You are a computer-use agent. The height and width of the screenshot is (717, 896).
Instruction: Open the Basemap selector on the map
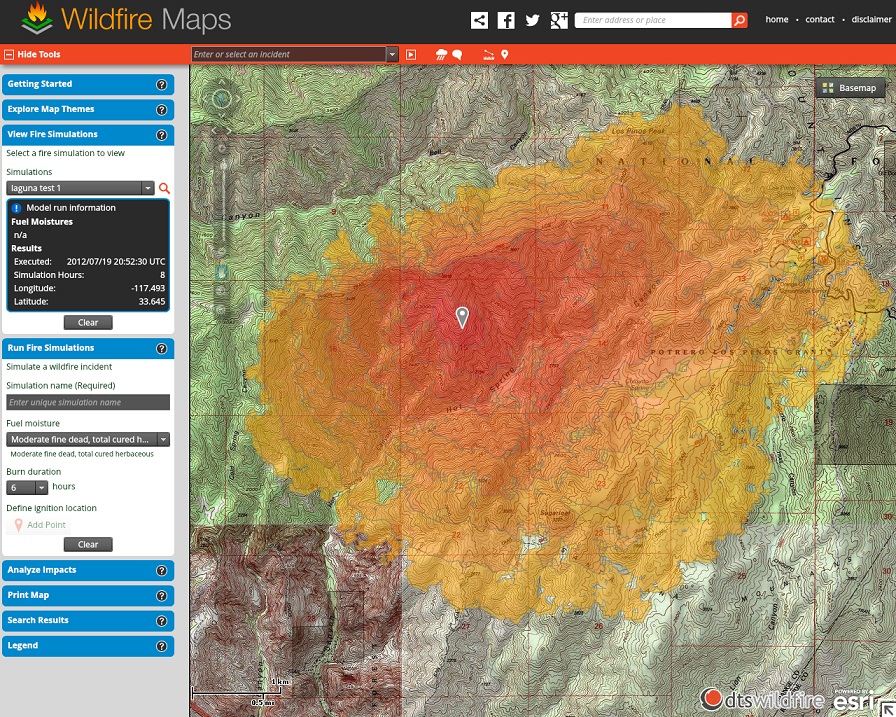pyautogui.click(x=851, y=87)
